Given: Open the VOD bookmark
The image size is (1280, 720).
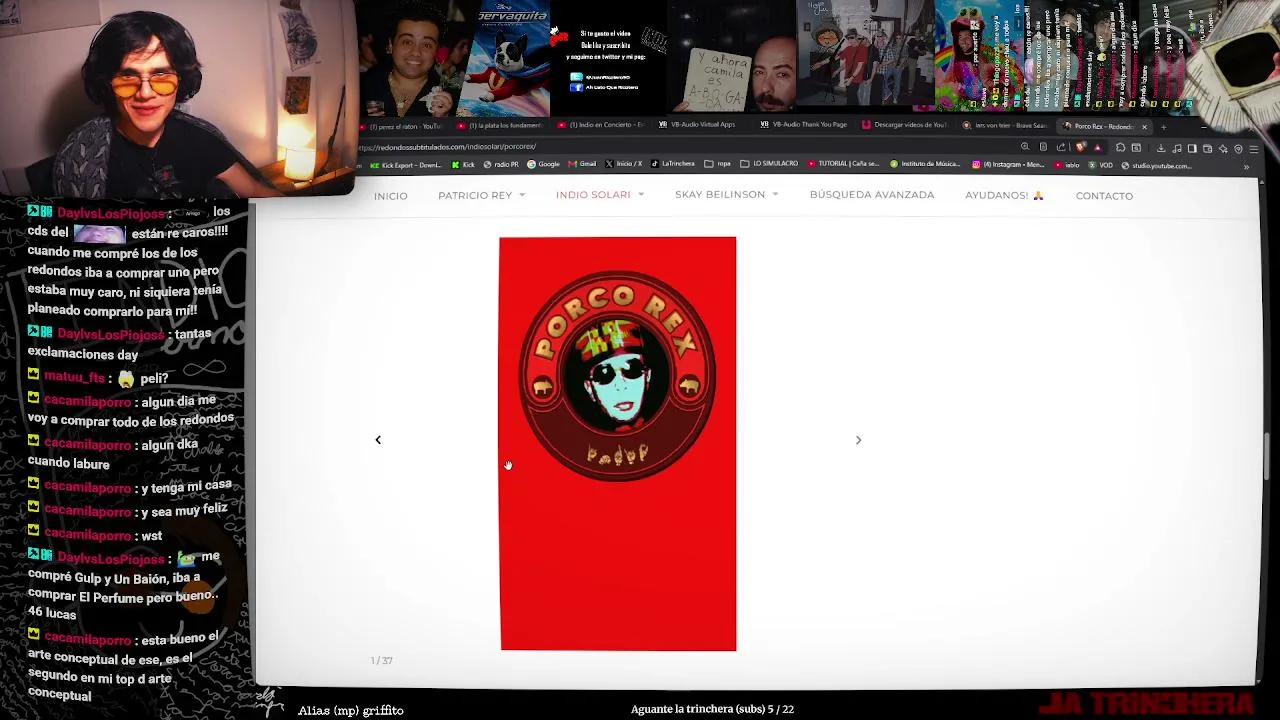Looking at the screenshot, I should 1100,165.
